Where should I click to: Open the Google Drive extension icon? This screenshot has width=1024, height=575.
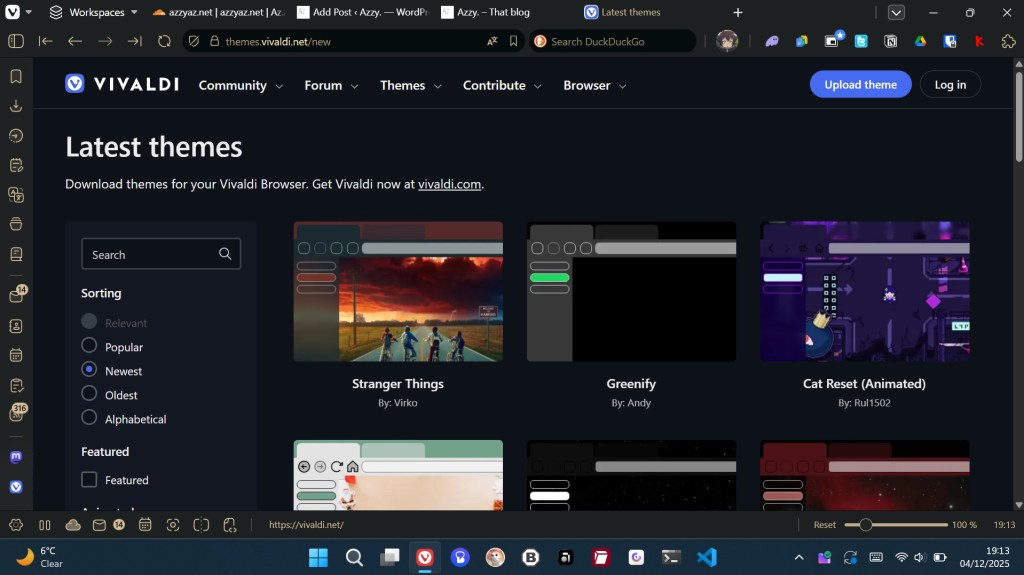(x=920, y=41)
